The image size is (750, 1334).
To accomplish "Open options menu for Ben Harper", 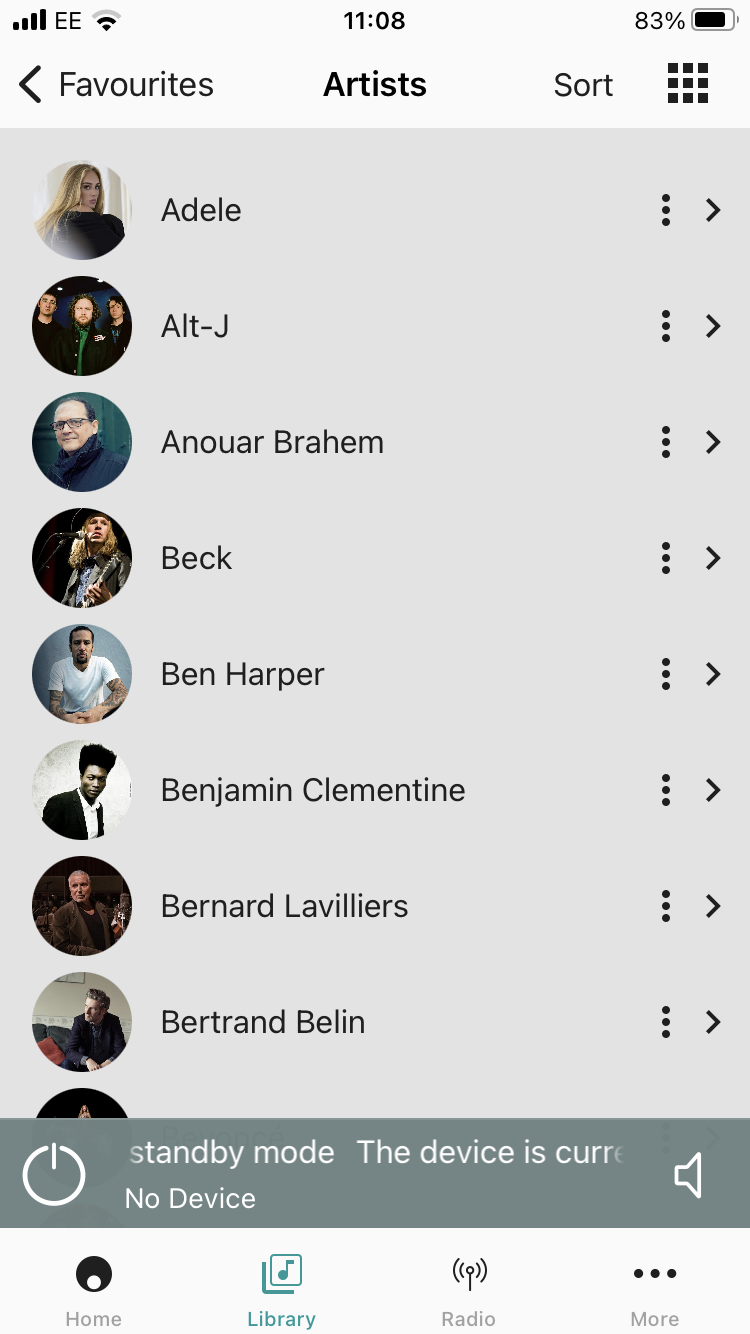I will click(x=666, y=674).
